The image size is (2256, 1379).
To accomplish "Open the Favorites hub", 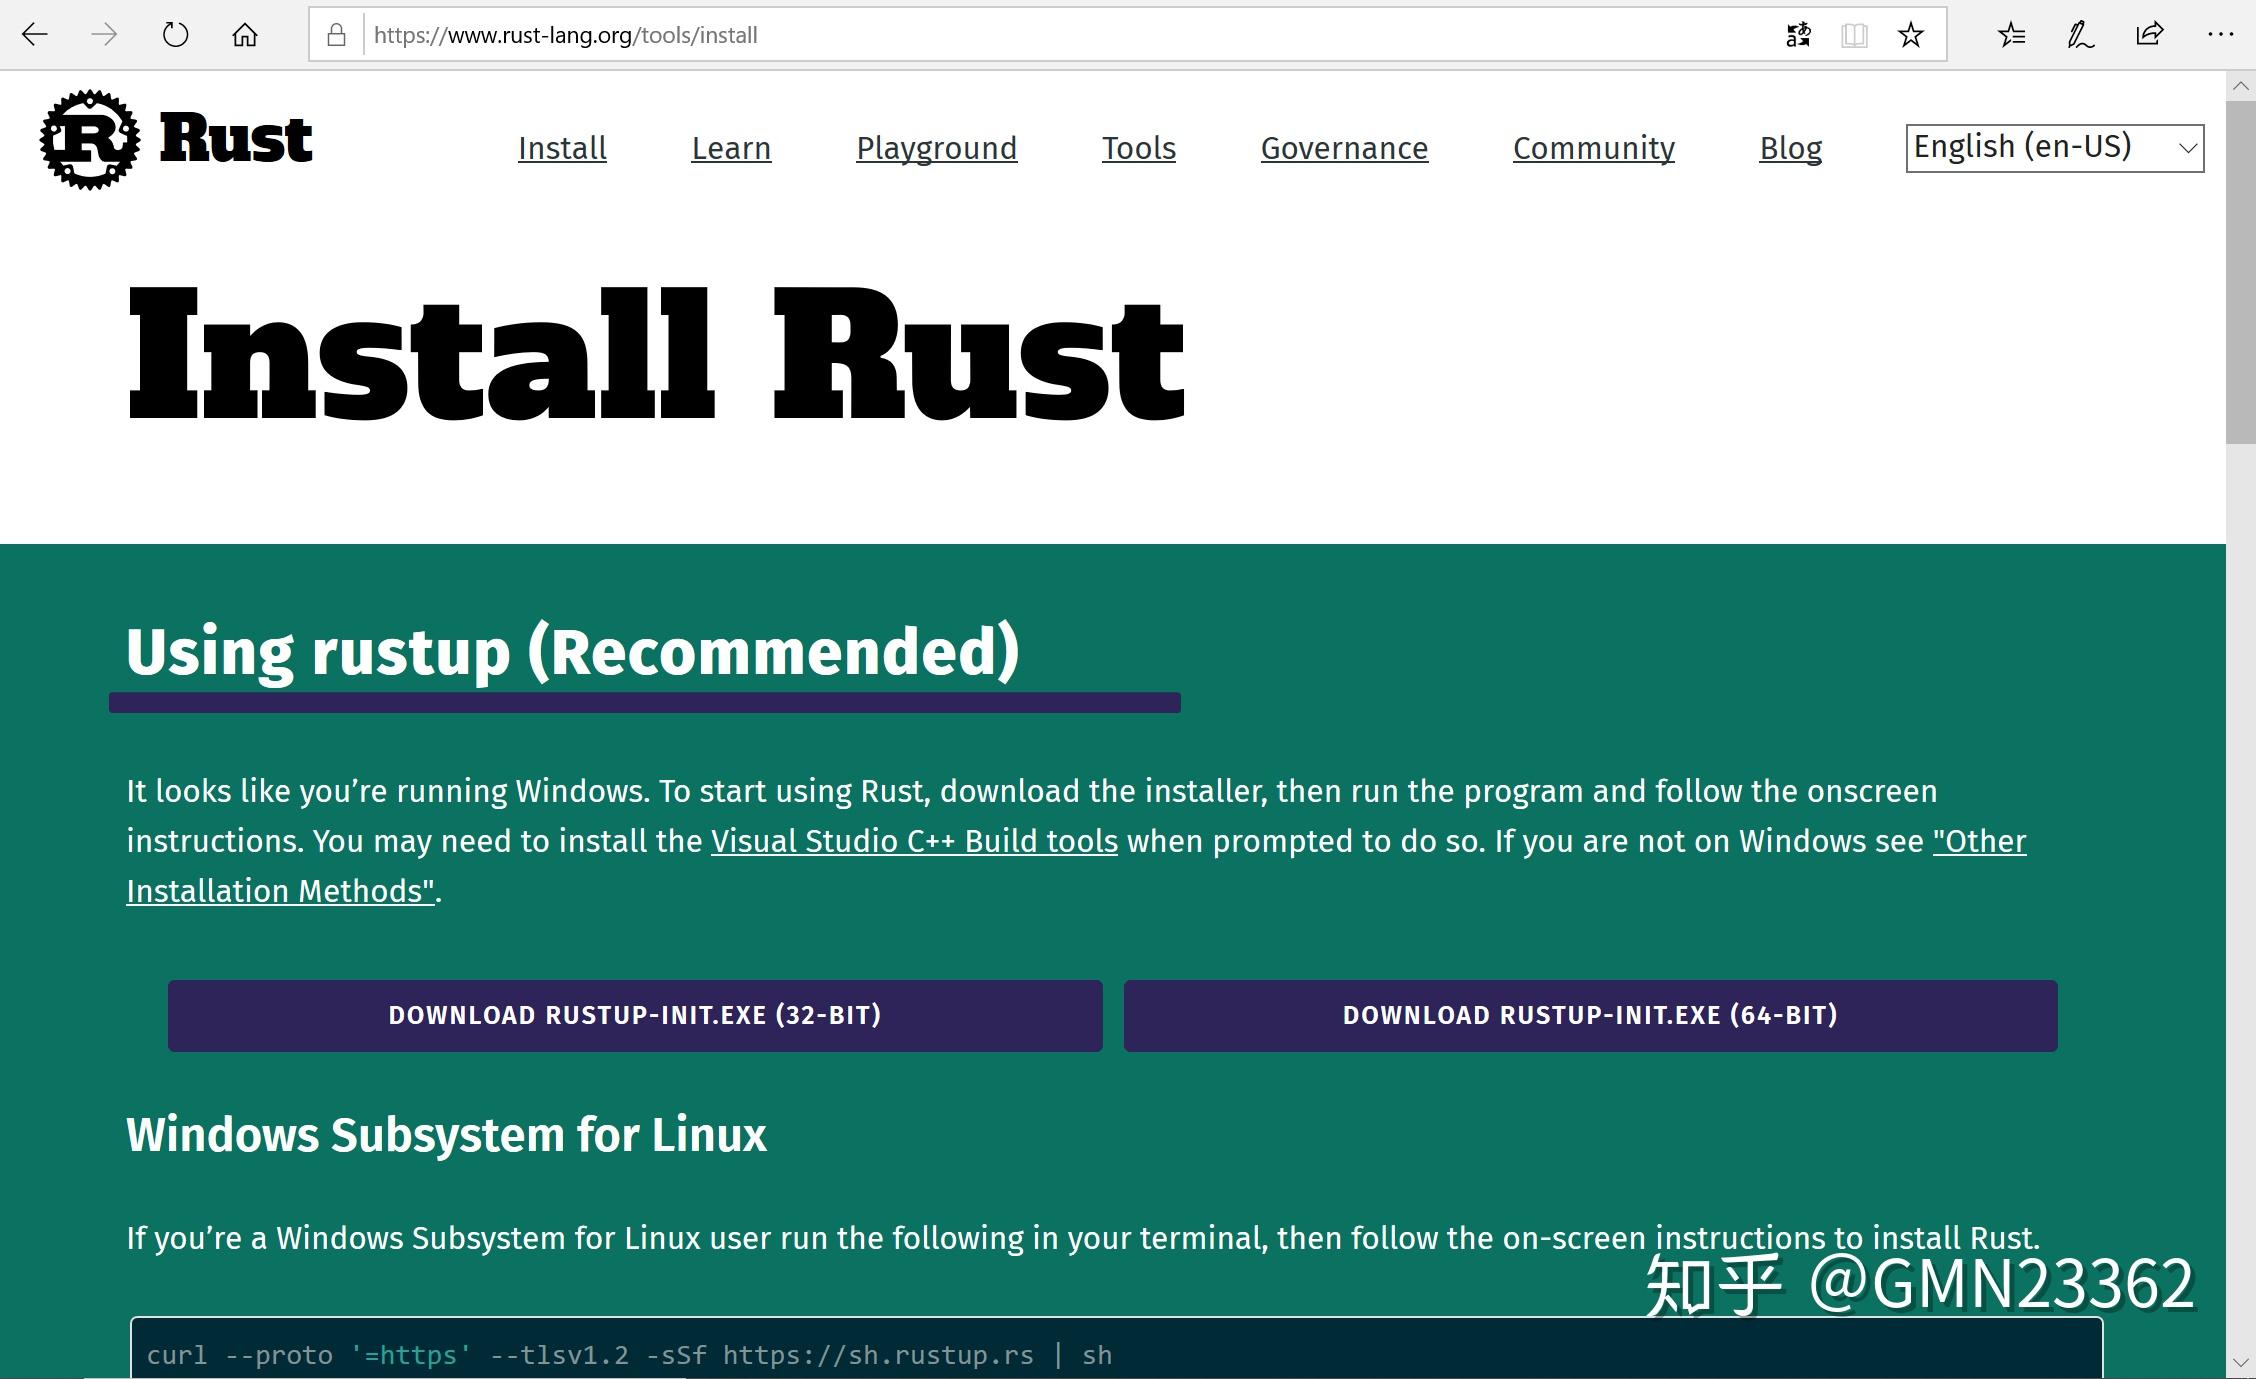I will click(2011, 33).
